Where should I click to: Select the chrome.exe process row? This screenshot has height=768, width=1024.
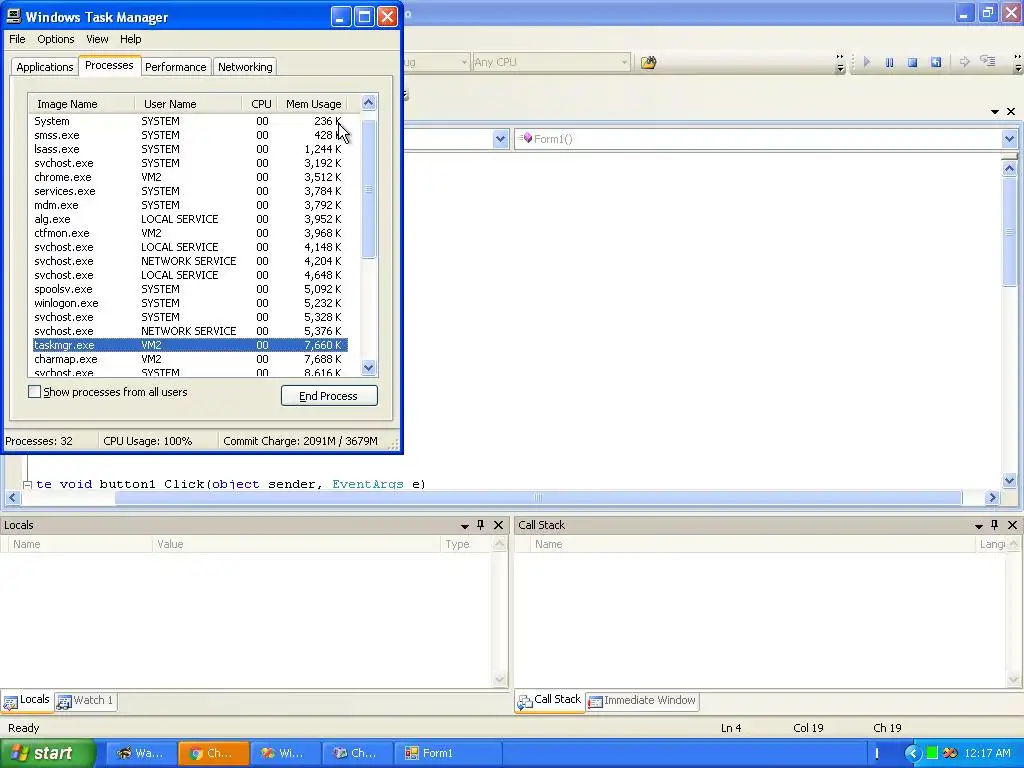click(x=190, y=177)
